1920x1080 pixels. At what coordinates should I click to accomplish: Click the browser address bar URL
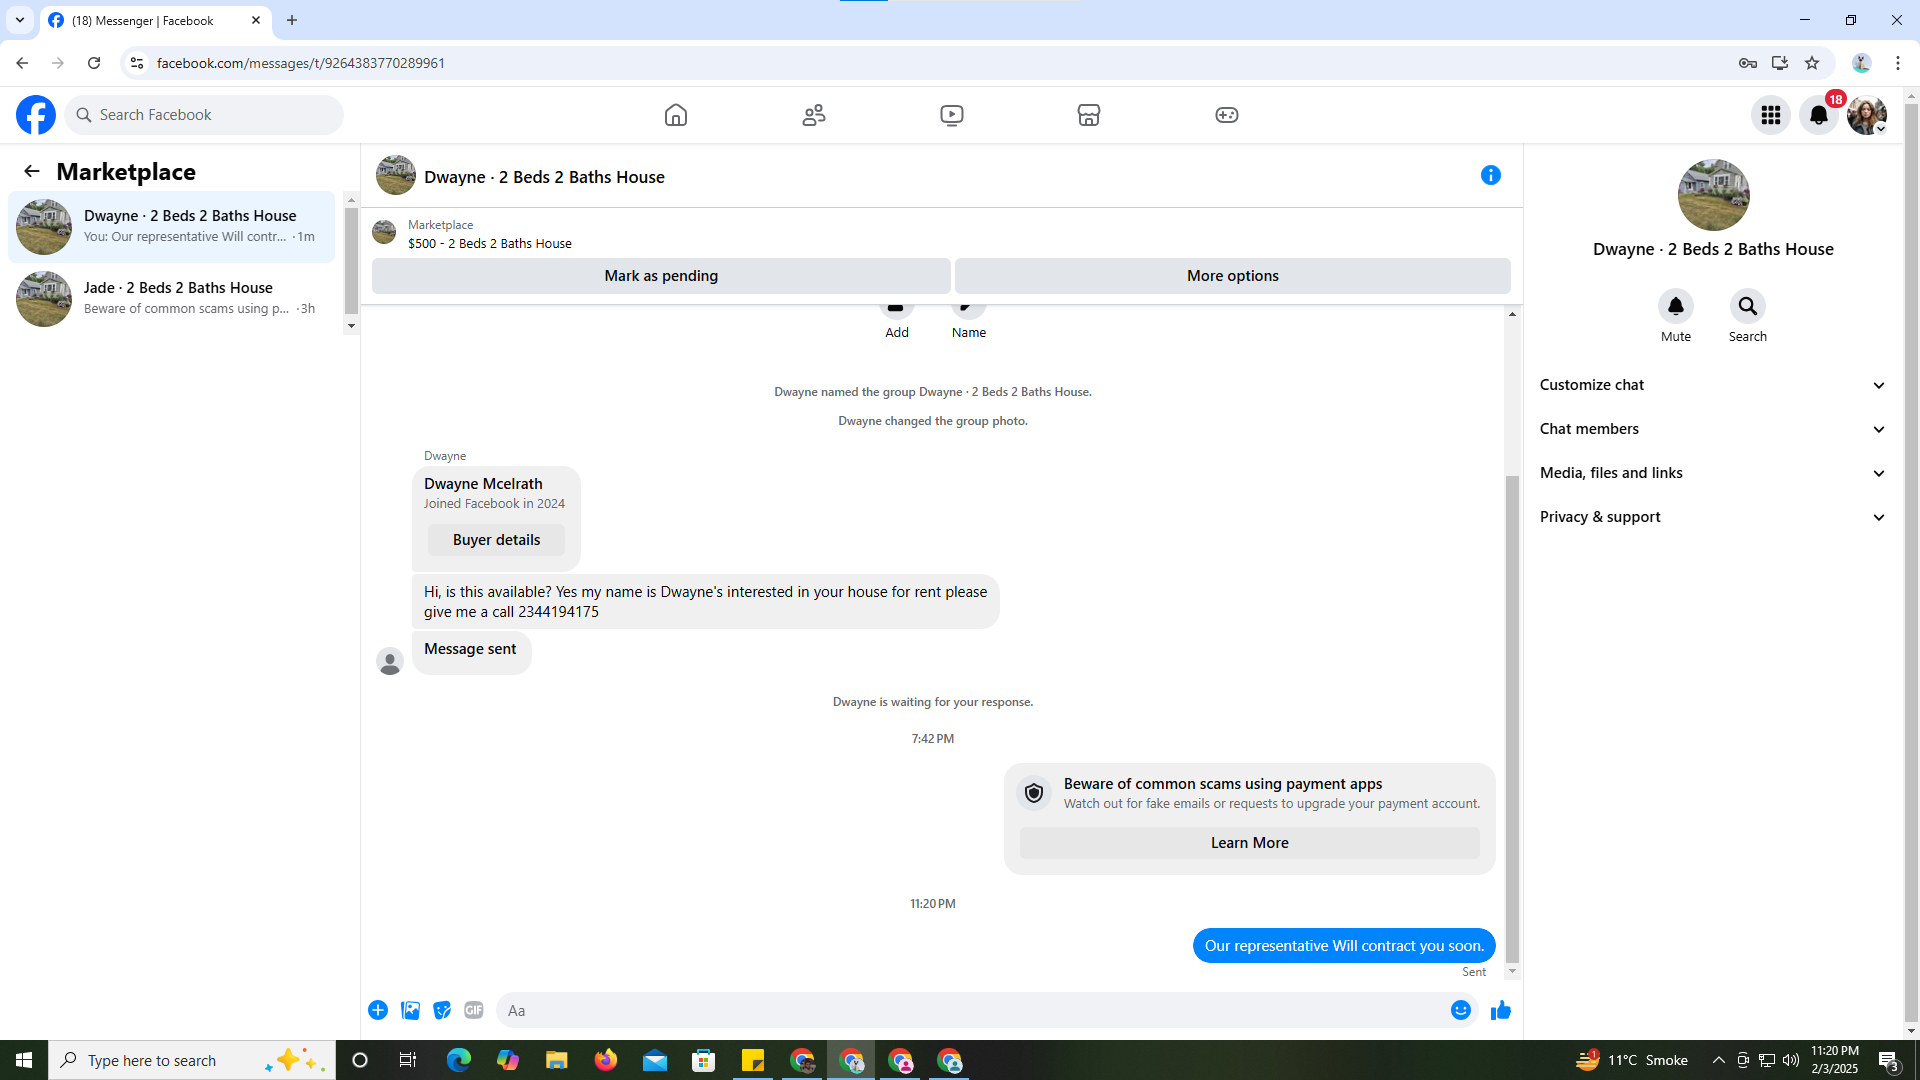[300, 63]
